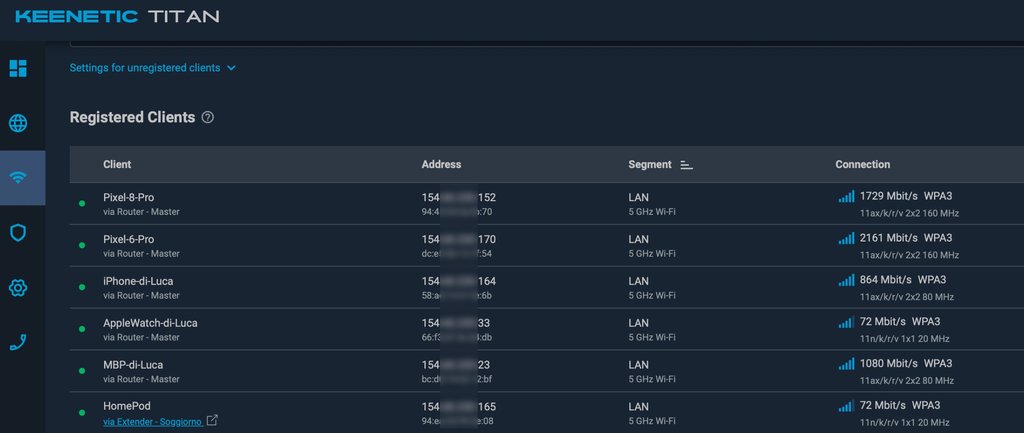Follow the via Extender - Soggiorno link
This screenshot has height=433, width=1024.
coord(151,421)
